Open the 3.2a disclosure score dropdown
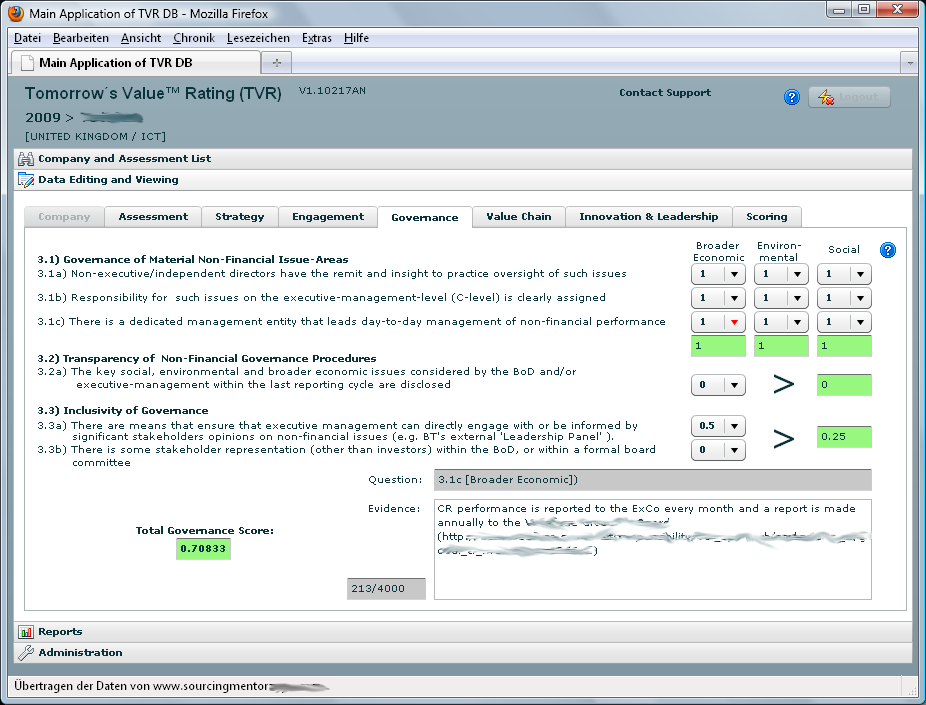Viewport: 926px width, 705px height. point(733,385)
